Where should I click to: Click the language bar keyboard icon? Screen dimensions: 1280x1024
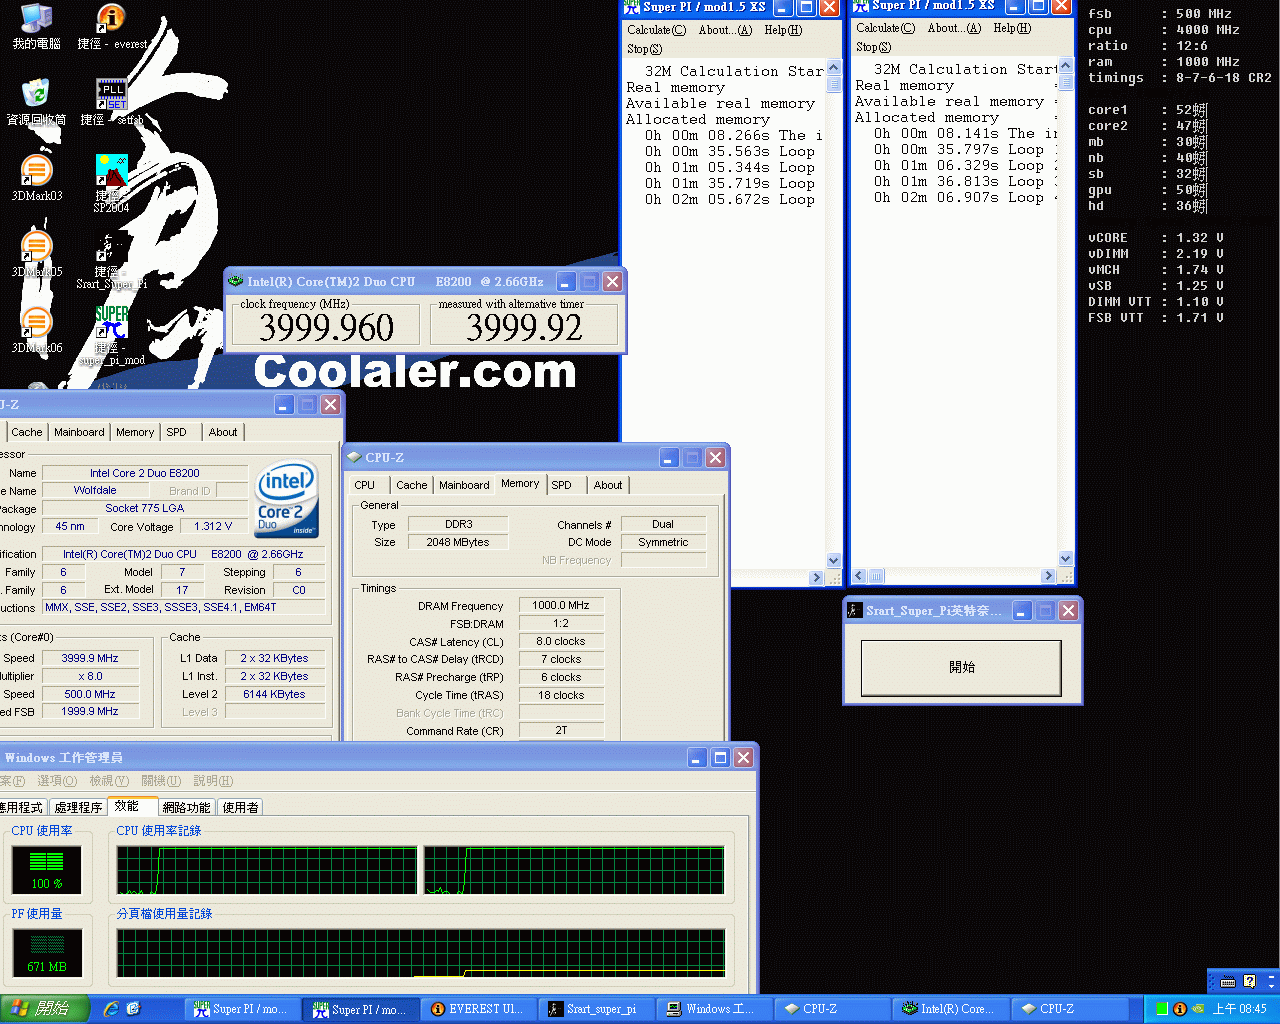point(1228,982)
